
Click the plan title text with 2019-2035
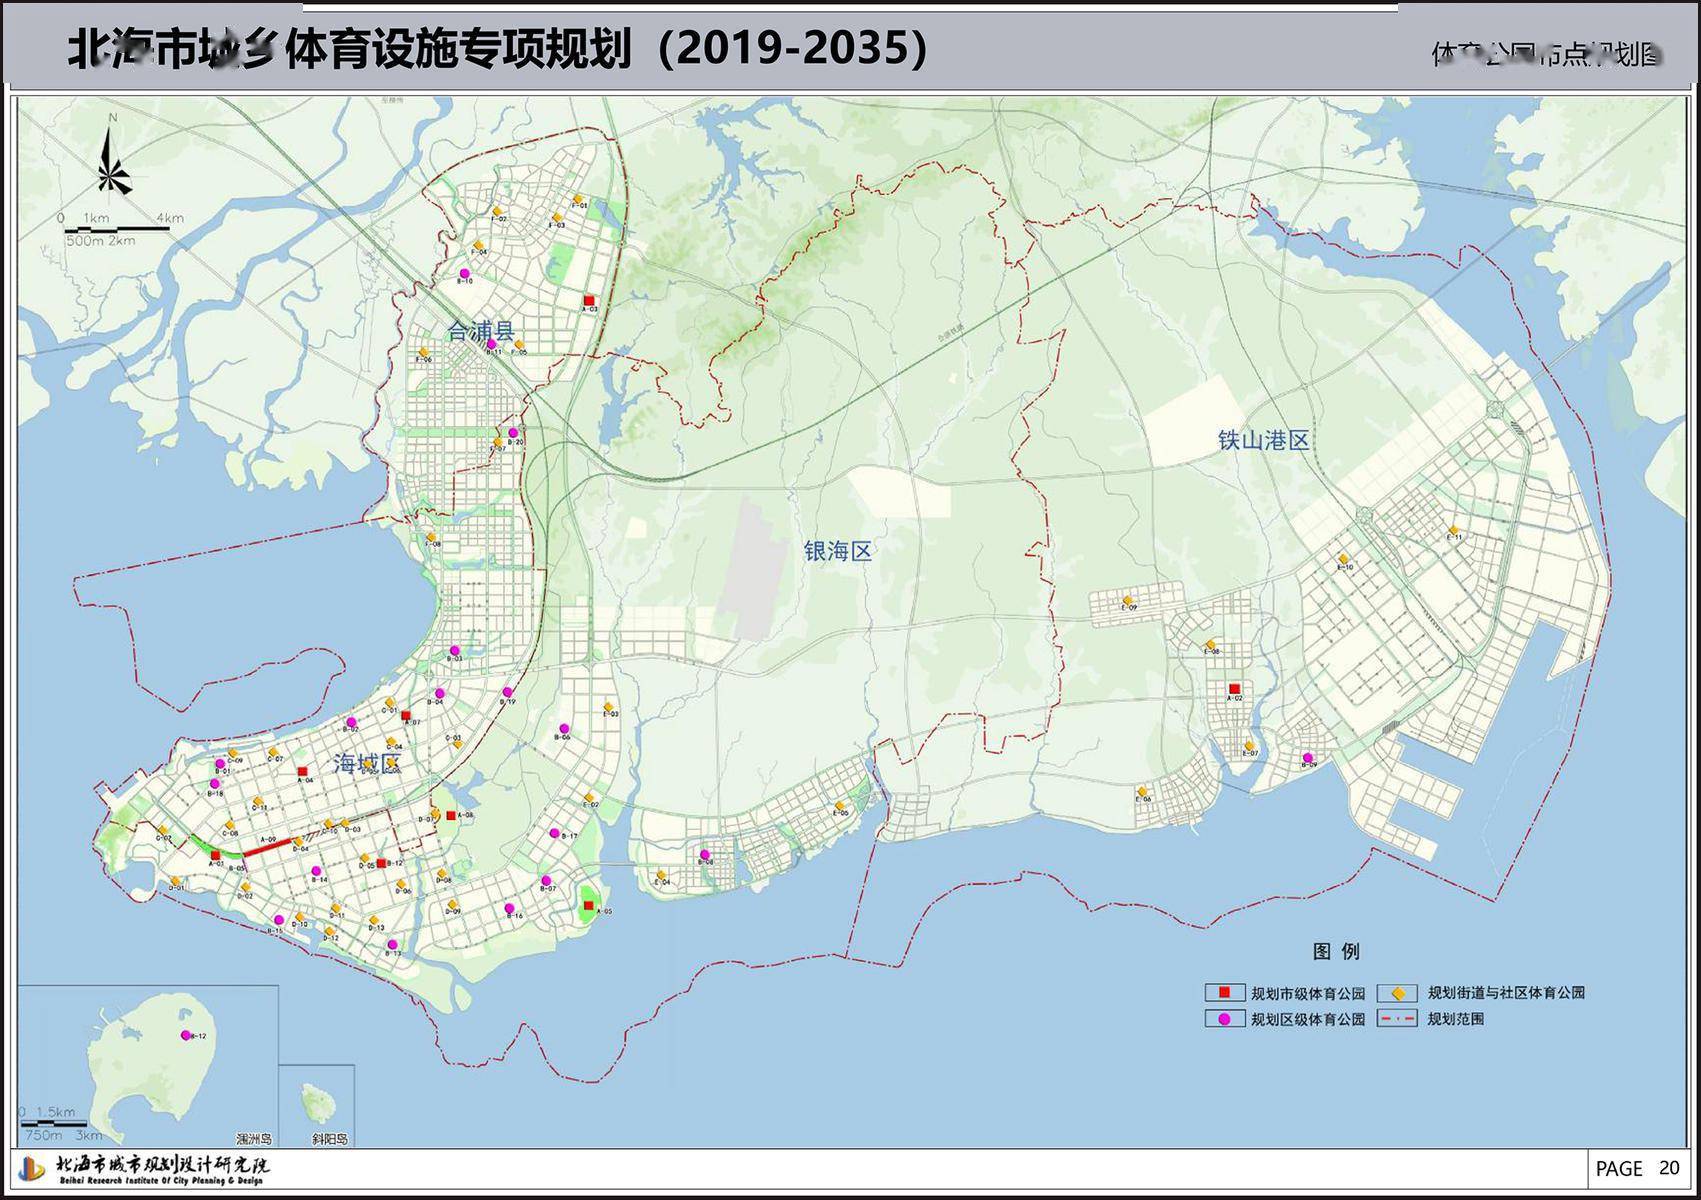tap(497, 48)
